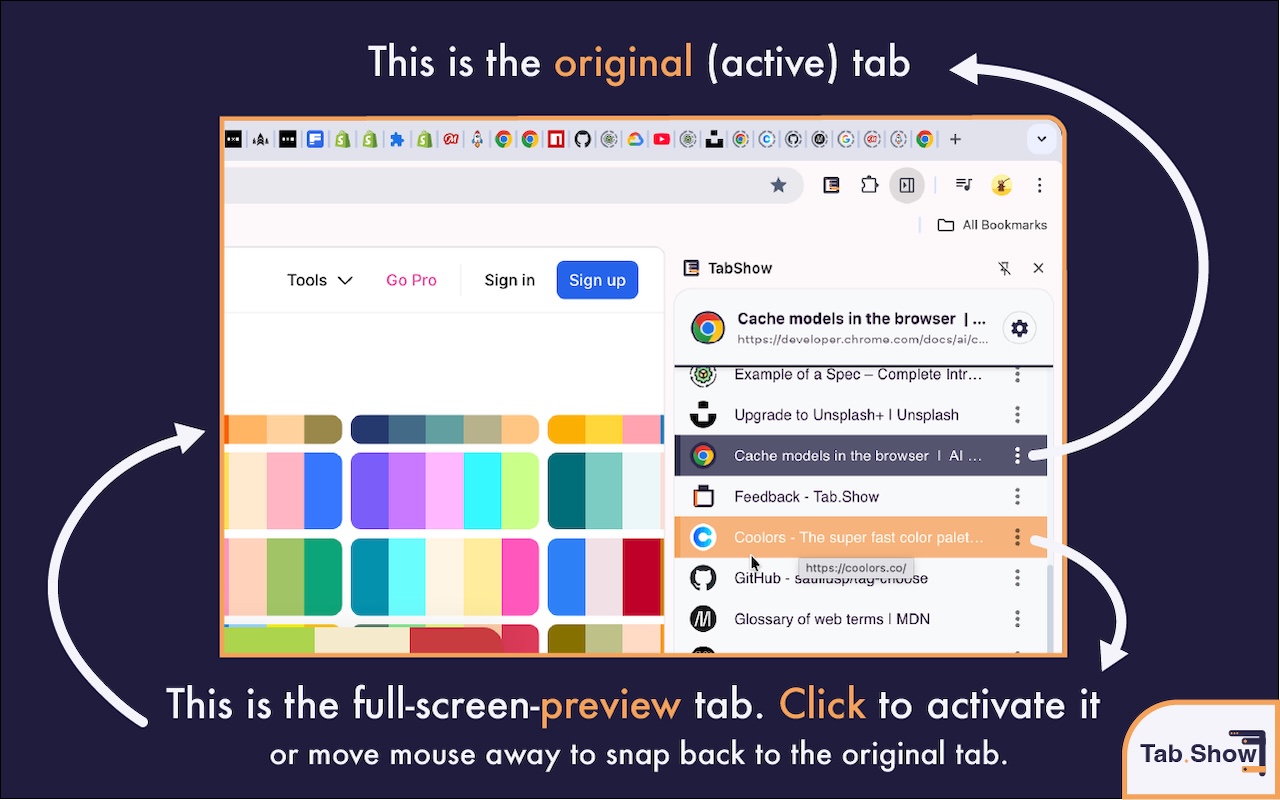Click the Unsplash favicon in tab list
The height and width of the screenshot is (800, 1280).
pos(704,414)
